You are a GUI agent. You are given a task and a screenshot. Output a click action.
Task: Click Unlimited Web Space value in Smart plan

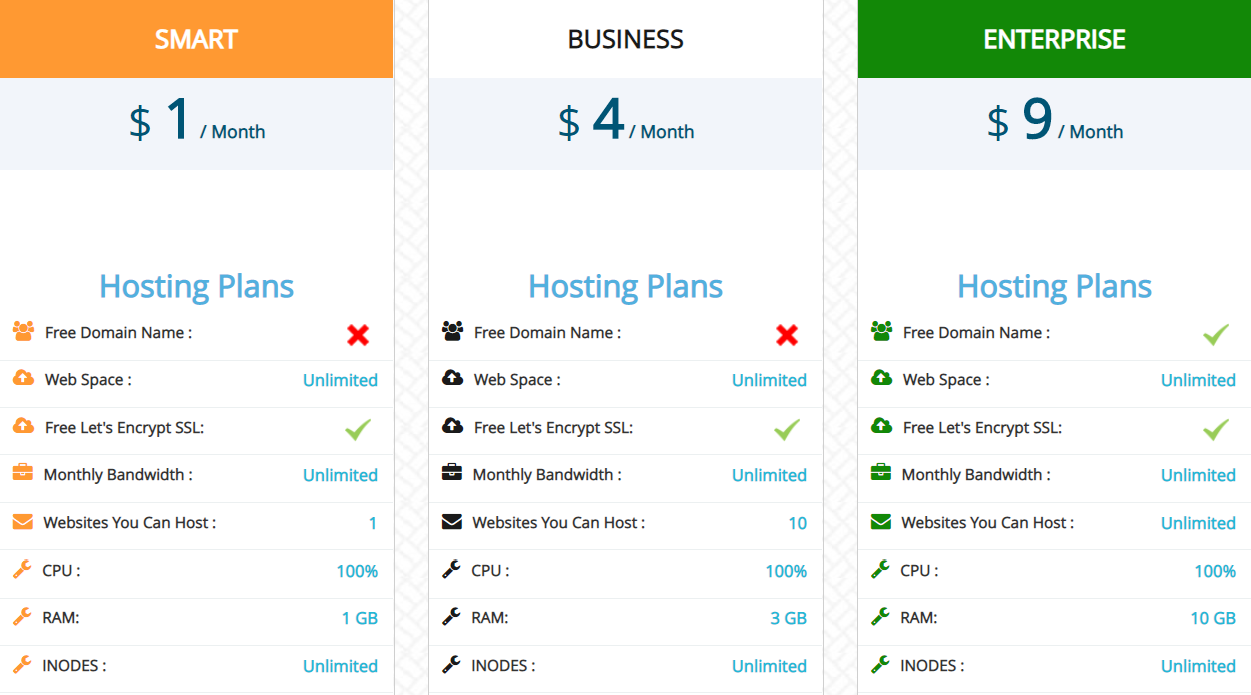tap(340, 380)
